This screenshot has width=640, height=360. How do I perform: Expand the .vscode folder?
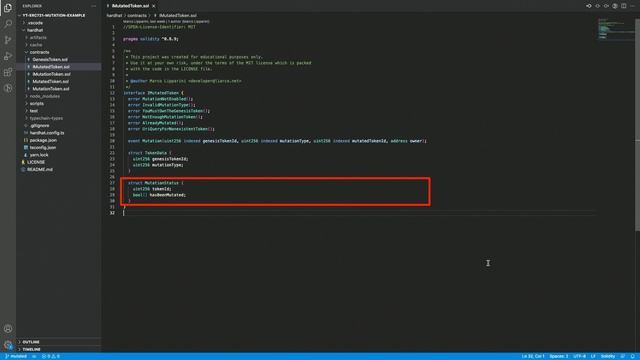35,23
